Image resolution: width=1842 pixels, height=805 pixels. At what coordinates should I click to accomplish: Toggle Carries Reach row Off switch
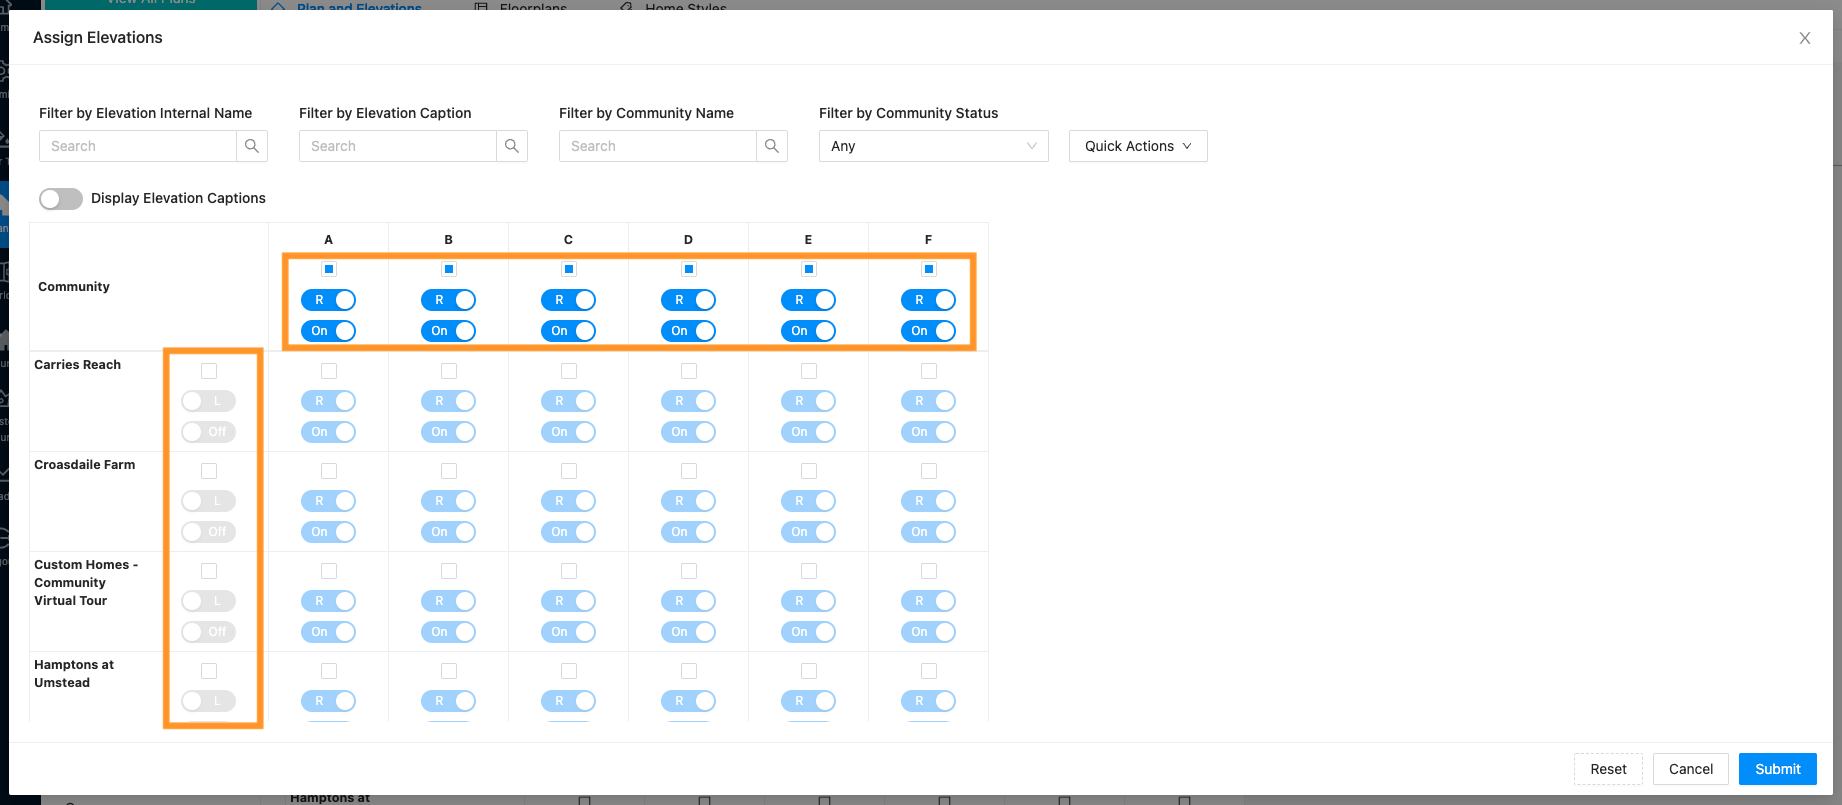209,432
